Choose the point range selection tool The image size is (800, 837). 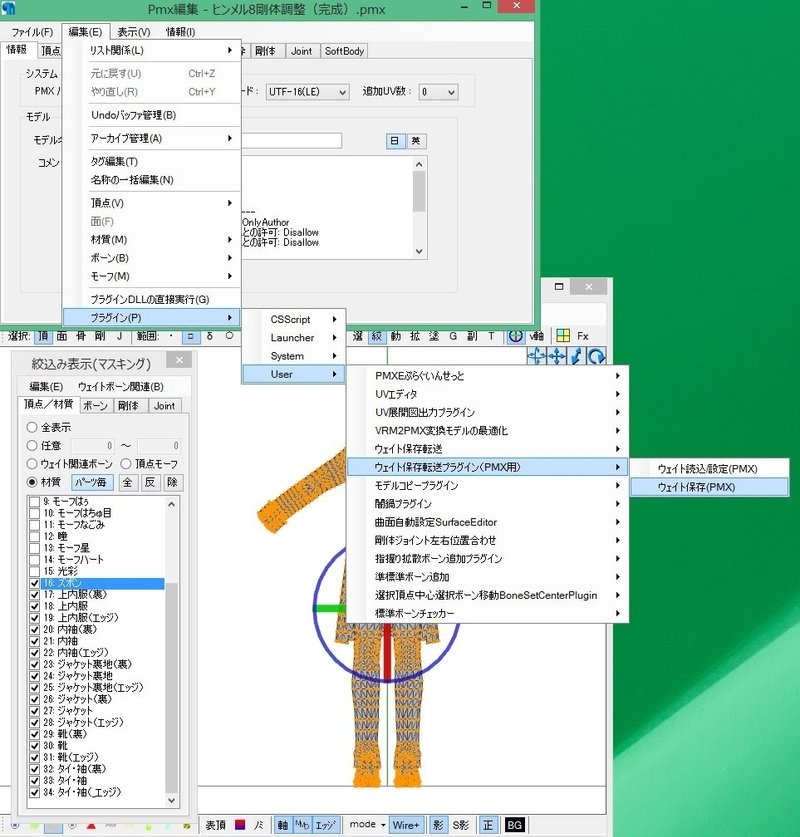click(x=171, y=336)
